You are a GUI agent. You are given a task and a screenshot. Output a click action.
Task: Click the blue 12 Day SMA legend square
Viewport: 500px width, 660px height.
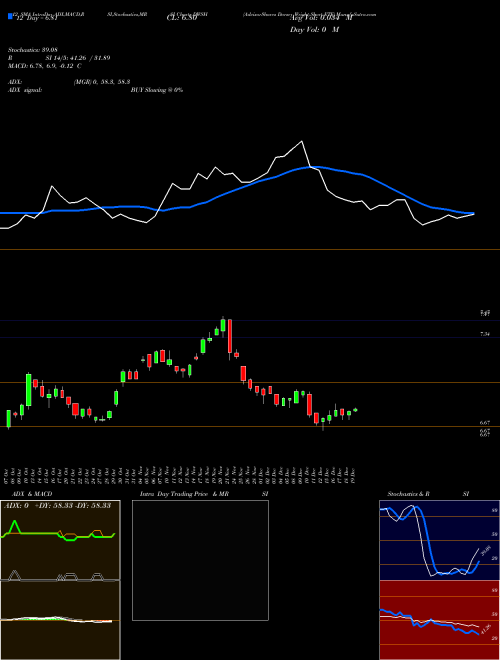10,16
